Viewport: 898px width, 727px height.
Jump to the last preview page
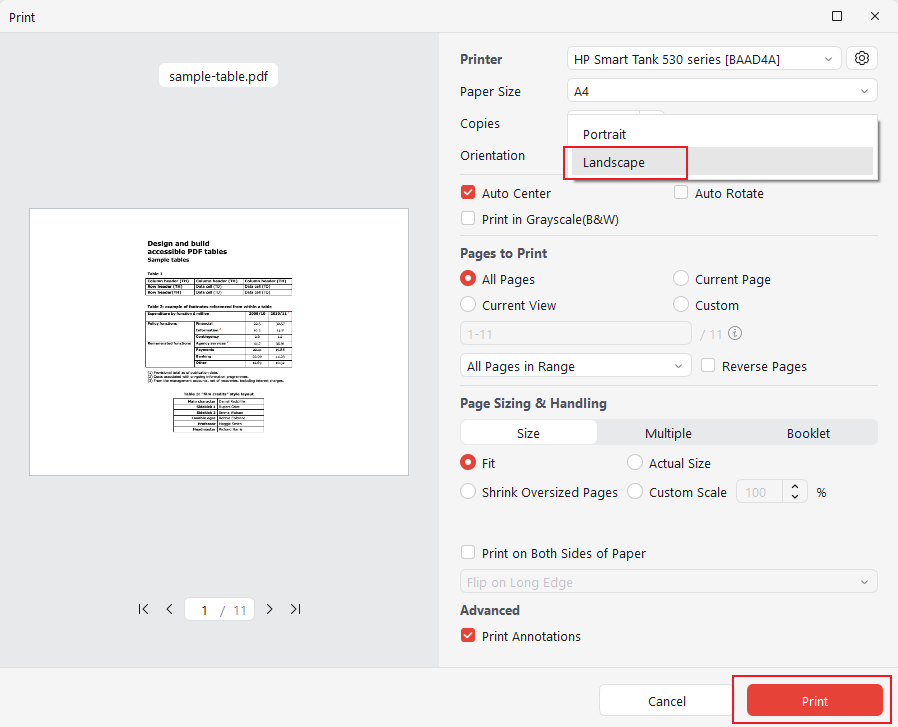[295, 609]
